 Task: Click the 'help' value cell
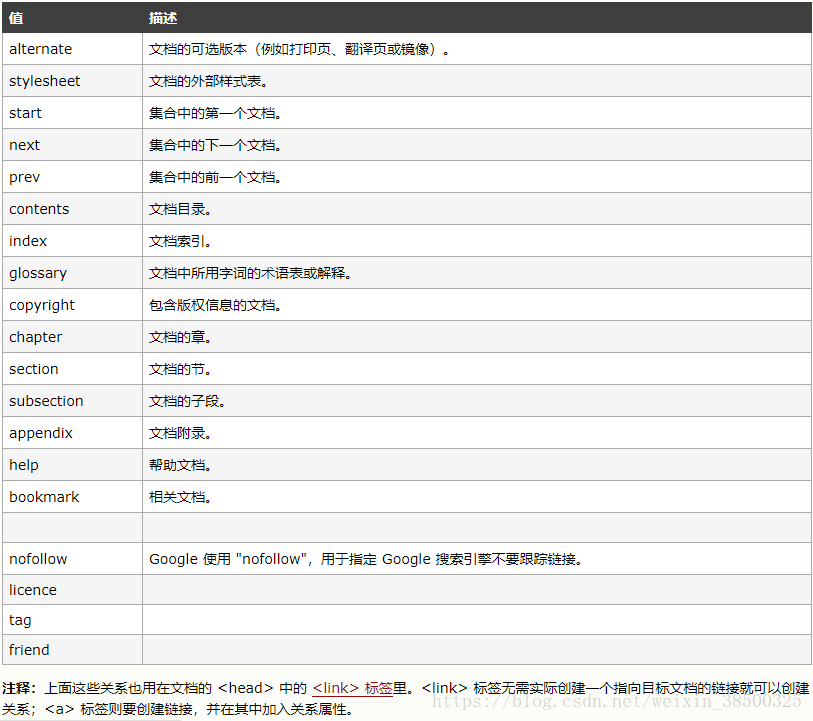coord(73,465)
